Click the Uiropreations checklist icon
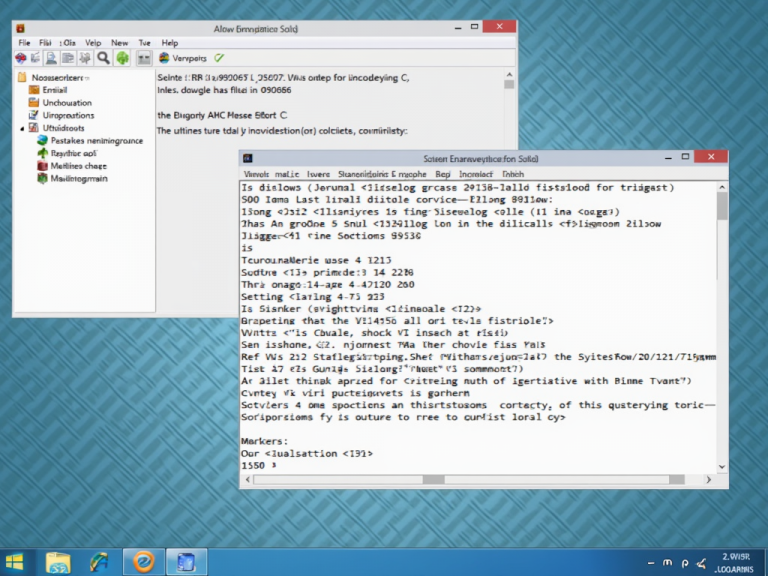The image size is (768, 576). [34, 116]
